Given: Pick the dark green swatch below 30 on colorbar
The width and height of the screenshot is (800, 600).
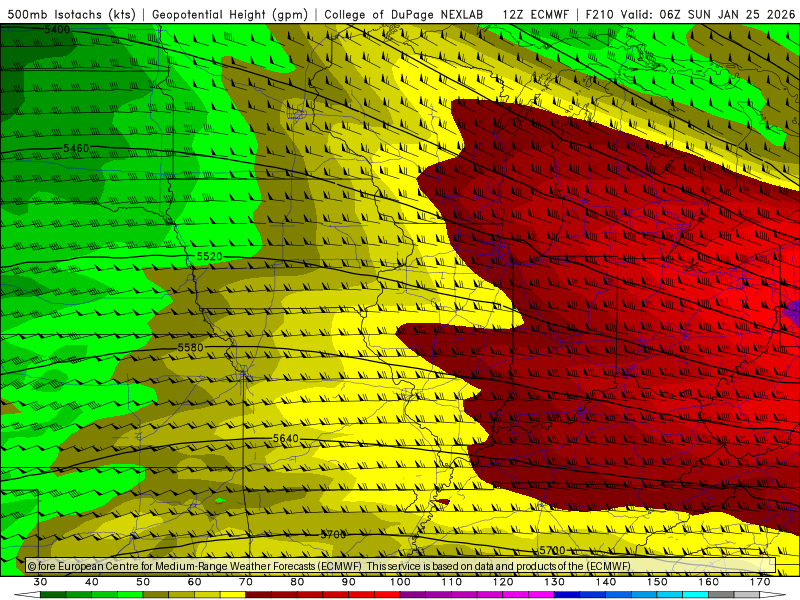Looking at the screenshot, I should (x=53, y=595).
